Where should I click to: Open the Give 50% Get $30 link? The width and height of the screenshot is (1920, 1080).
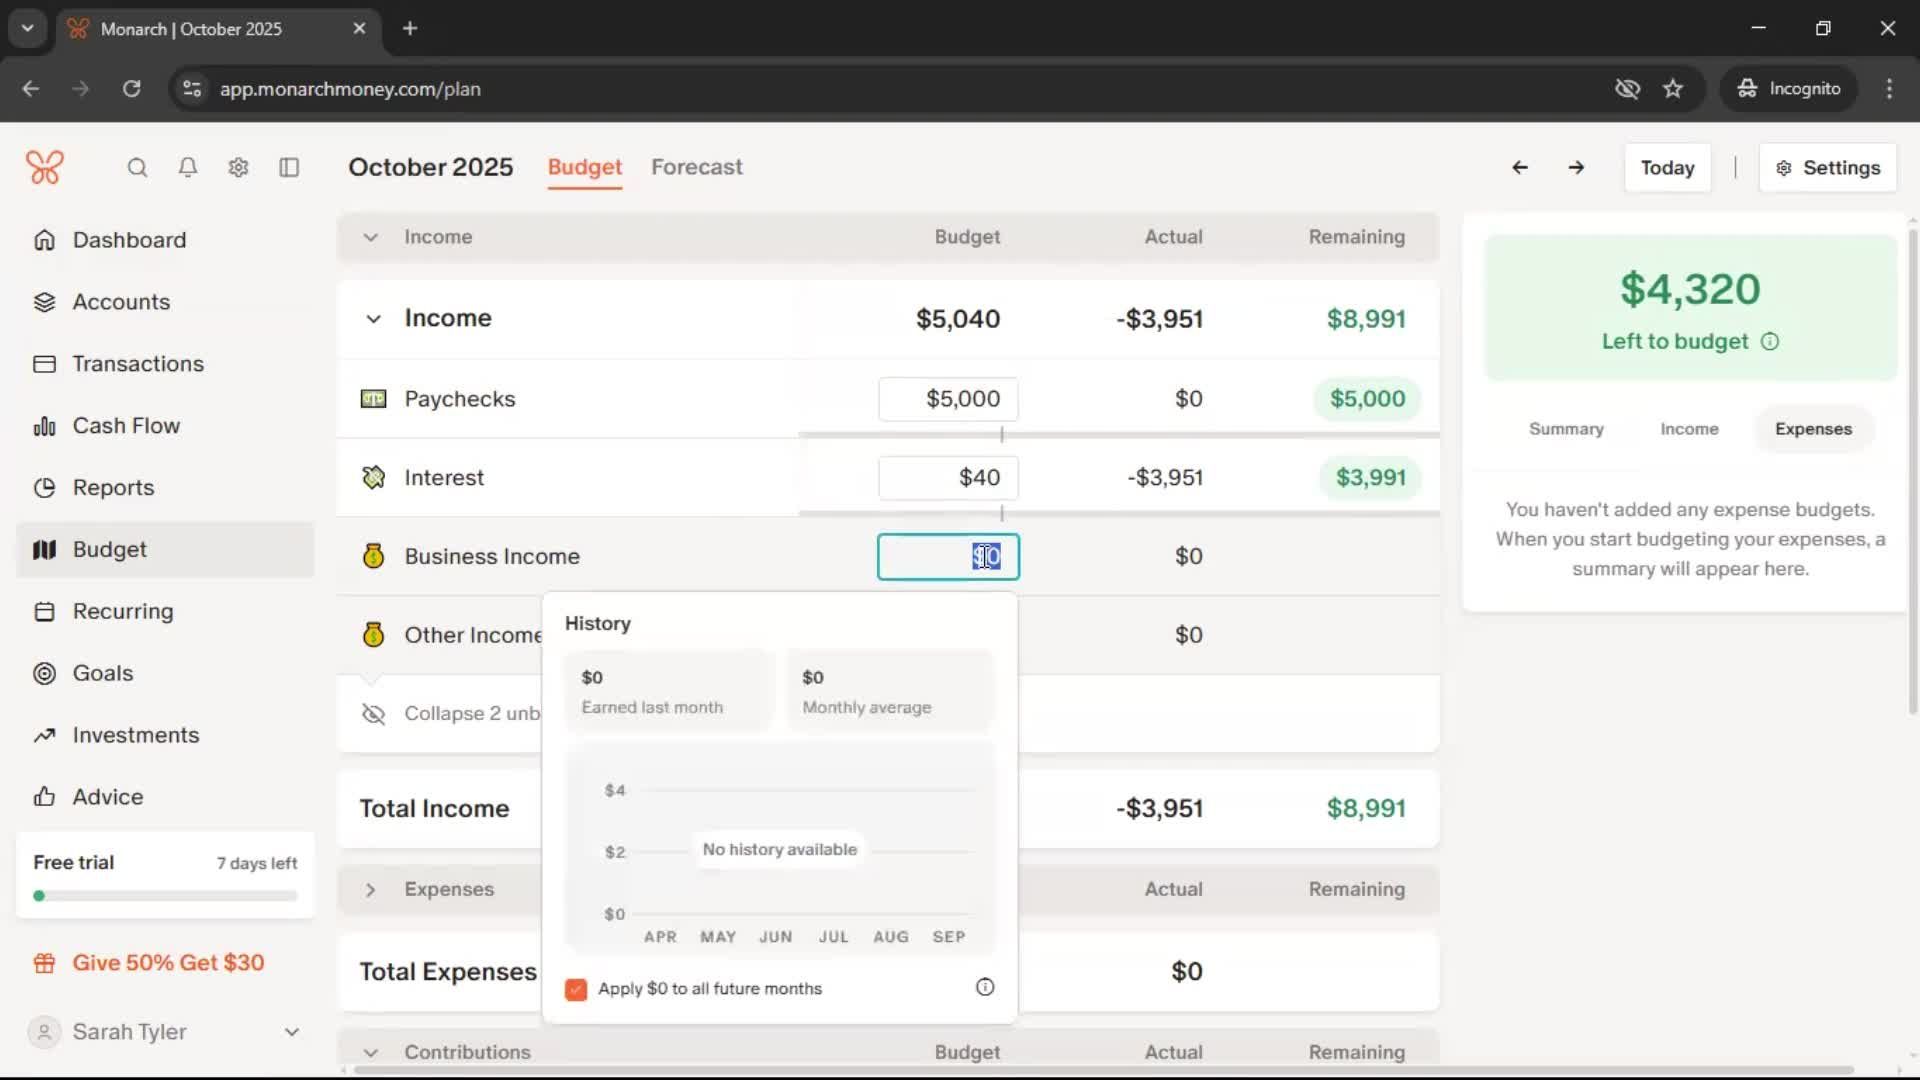click(x=168, y=963)
